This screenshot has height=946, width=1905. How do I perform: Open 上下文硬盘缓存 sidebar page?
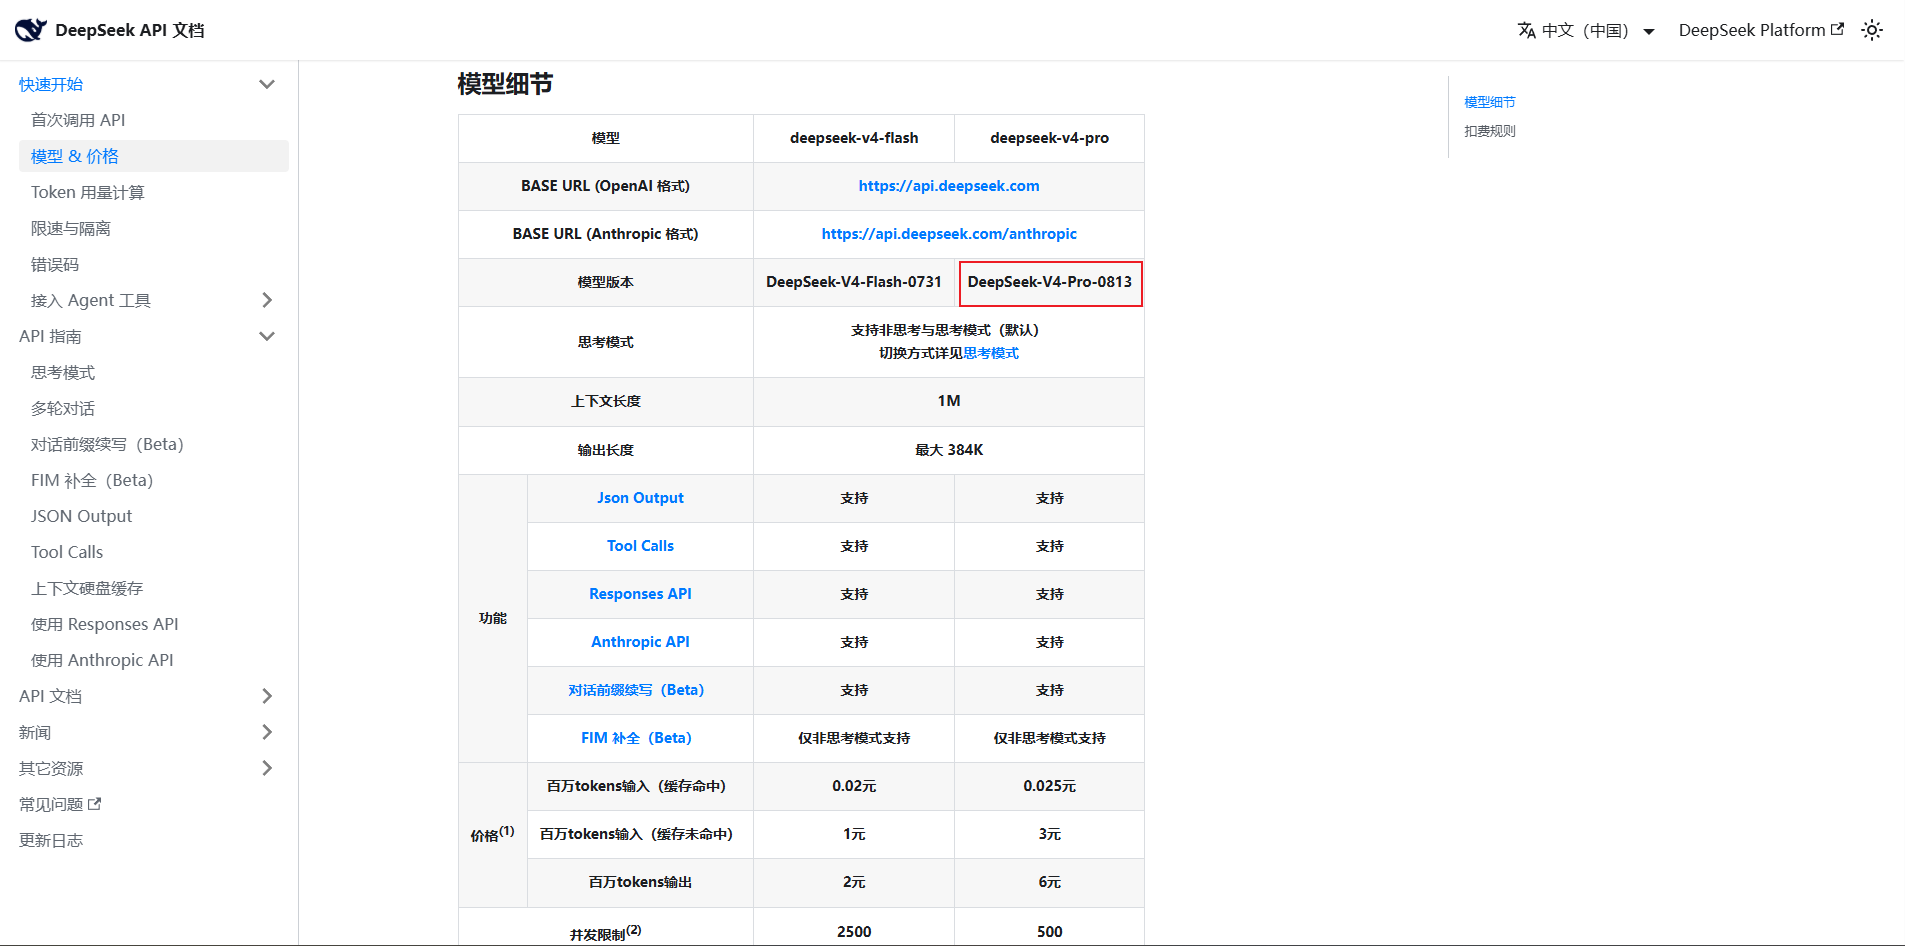click(x=87, y=588)
